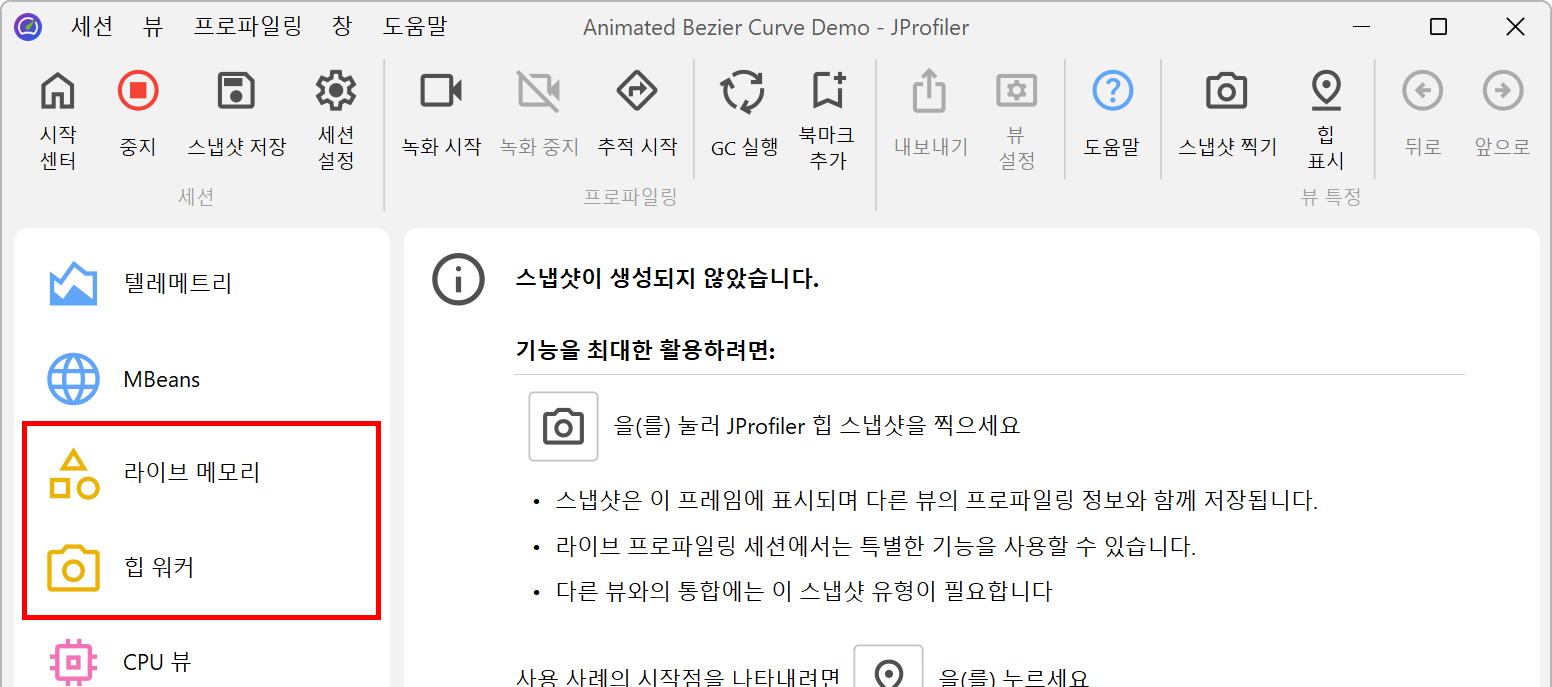Click the 힙 표시 pin toolbar icon
Viewport: 1552px width, 687px height.
(1326, 91)
